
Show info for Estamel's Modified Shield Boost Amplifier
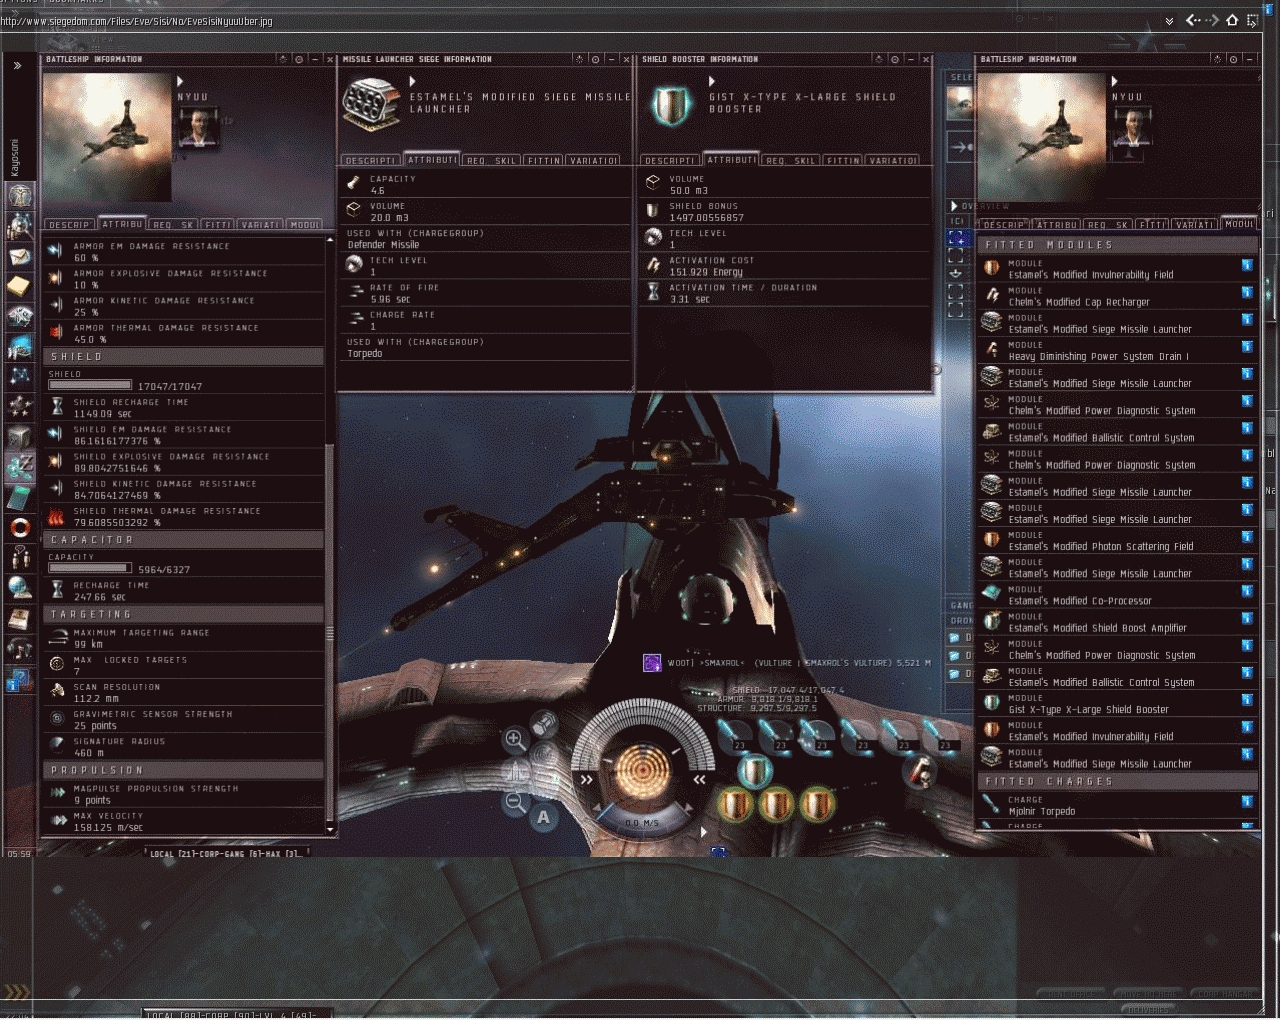click(1247, 618)
